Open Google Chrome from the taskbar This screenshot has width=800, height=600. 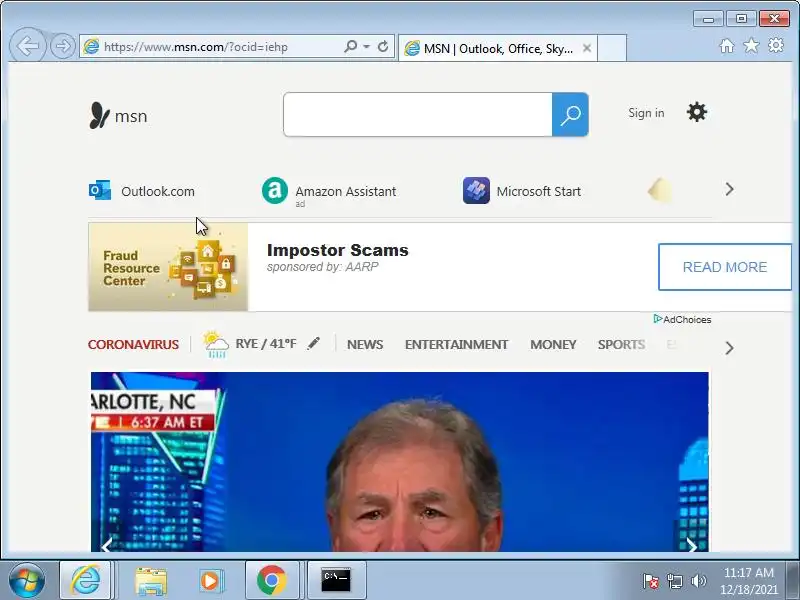(x=271, y=580)
